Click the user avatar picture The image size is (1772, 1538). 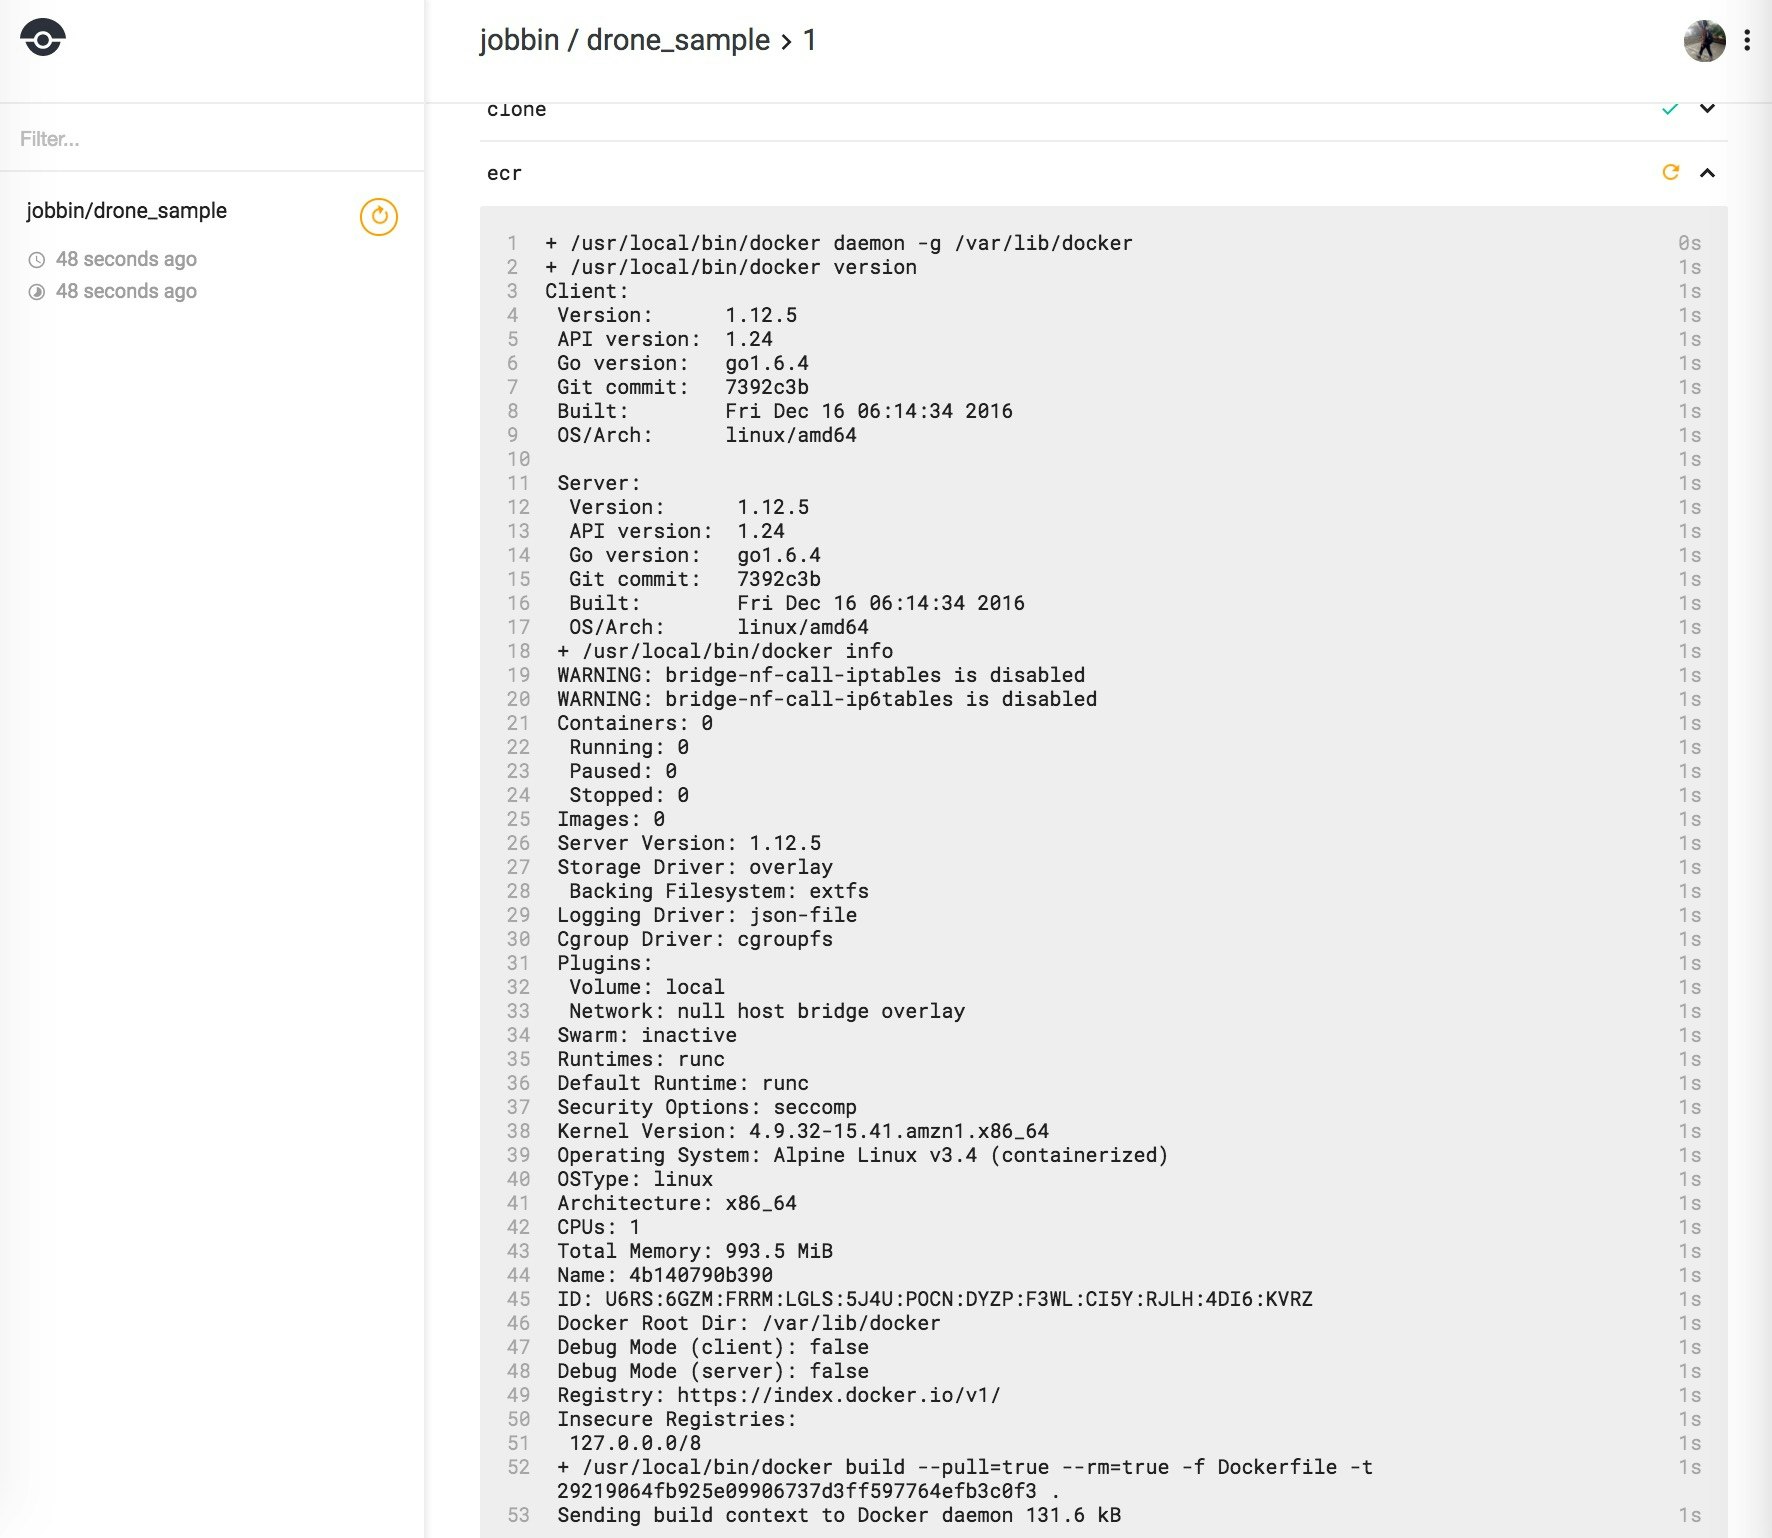[x=1705, y=40]
